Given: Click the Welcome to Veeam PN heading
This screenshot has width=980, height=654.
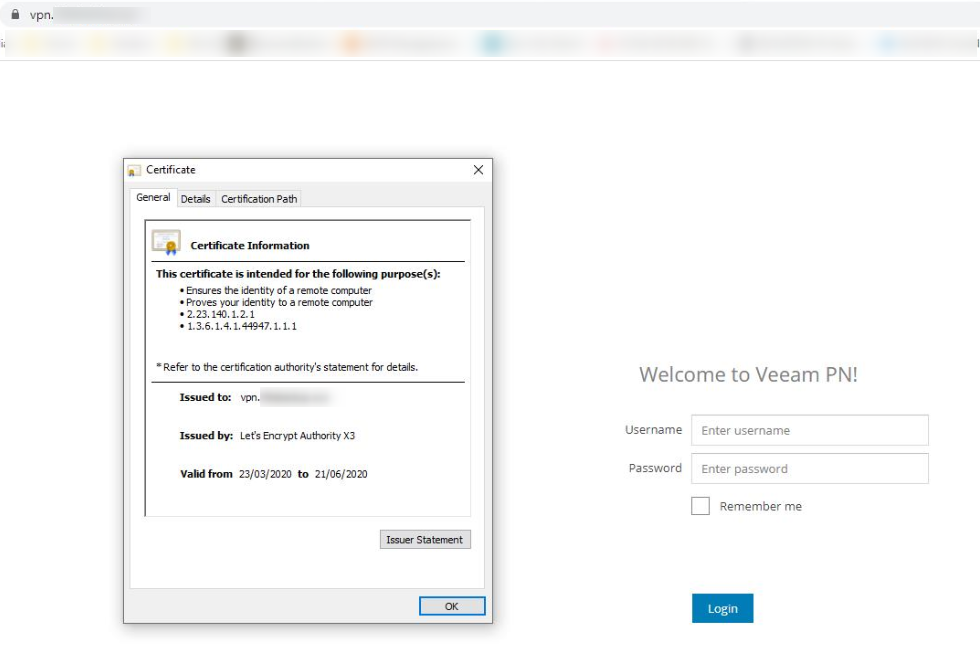Looking at the screenshot, I should tap(748, 375).
